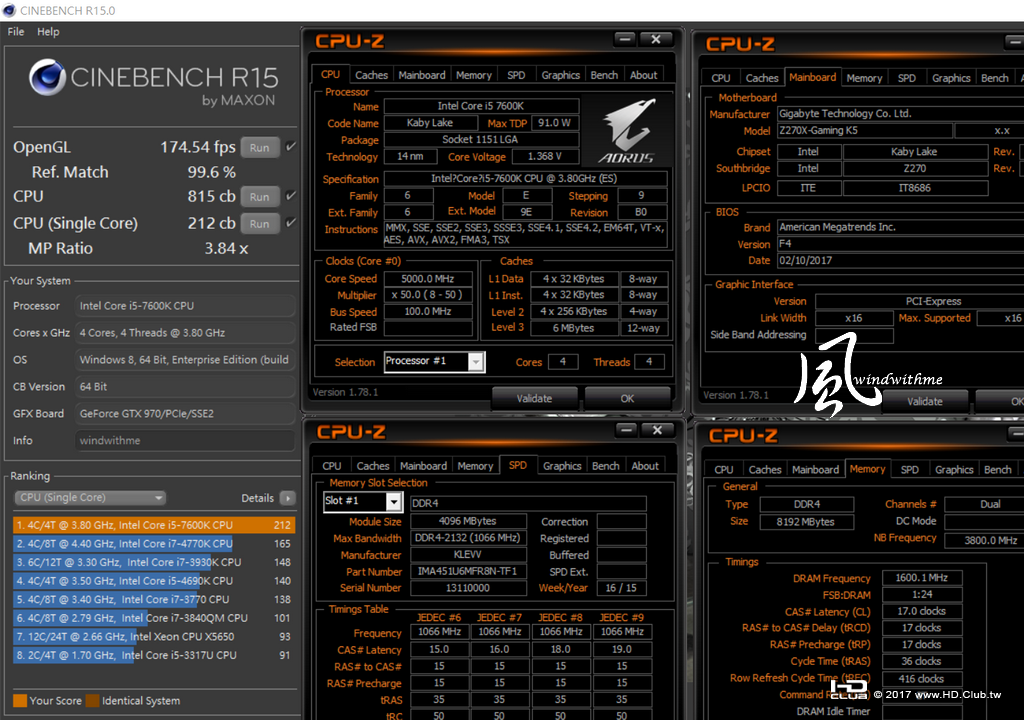Click the DRAM Frequency value 1600.1 MHz

point(921,578)
